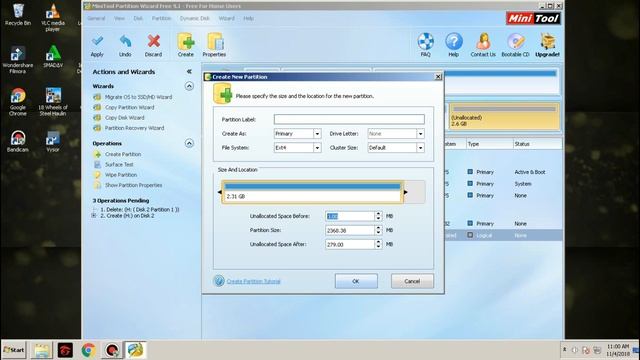The height and width of the screenshot is (360, 640).
Task: Click the Apply toolbar icon
Action: point(97,45)
